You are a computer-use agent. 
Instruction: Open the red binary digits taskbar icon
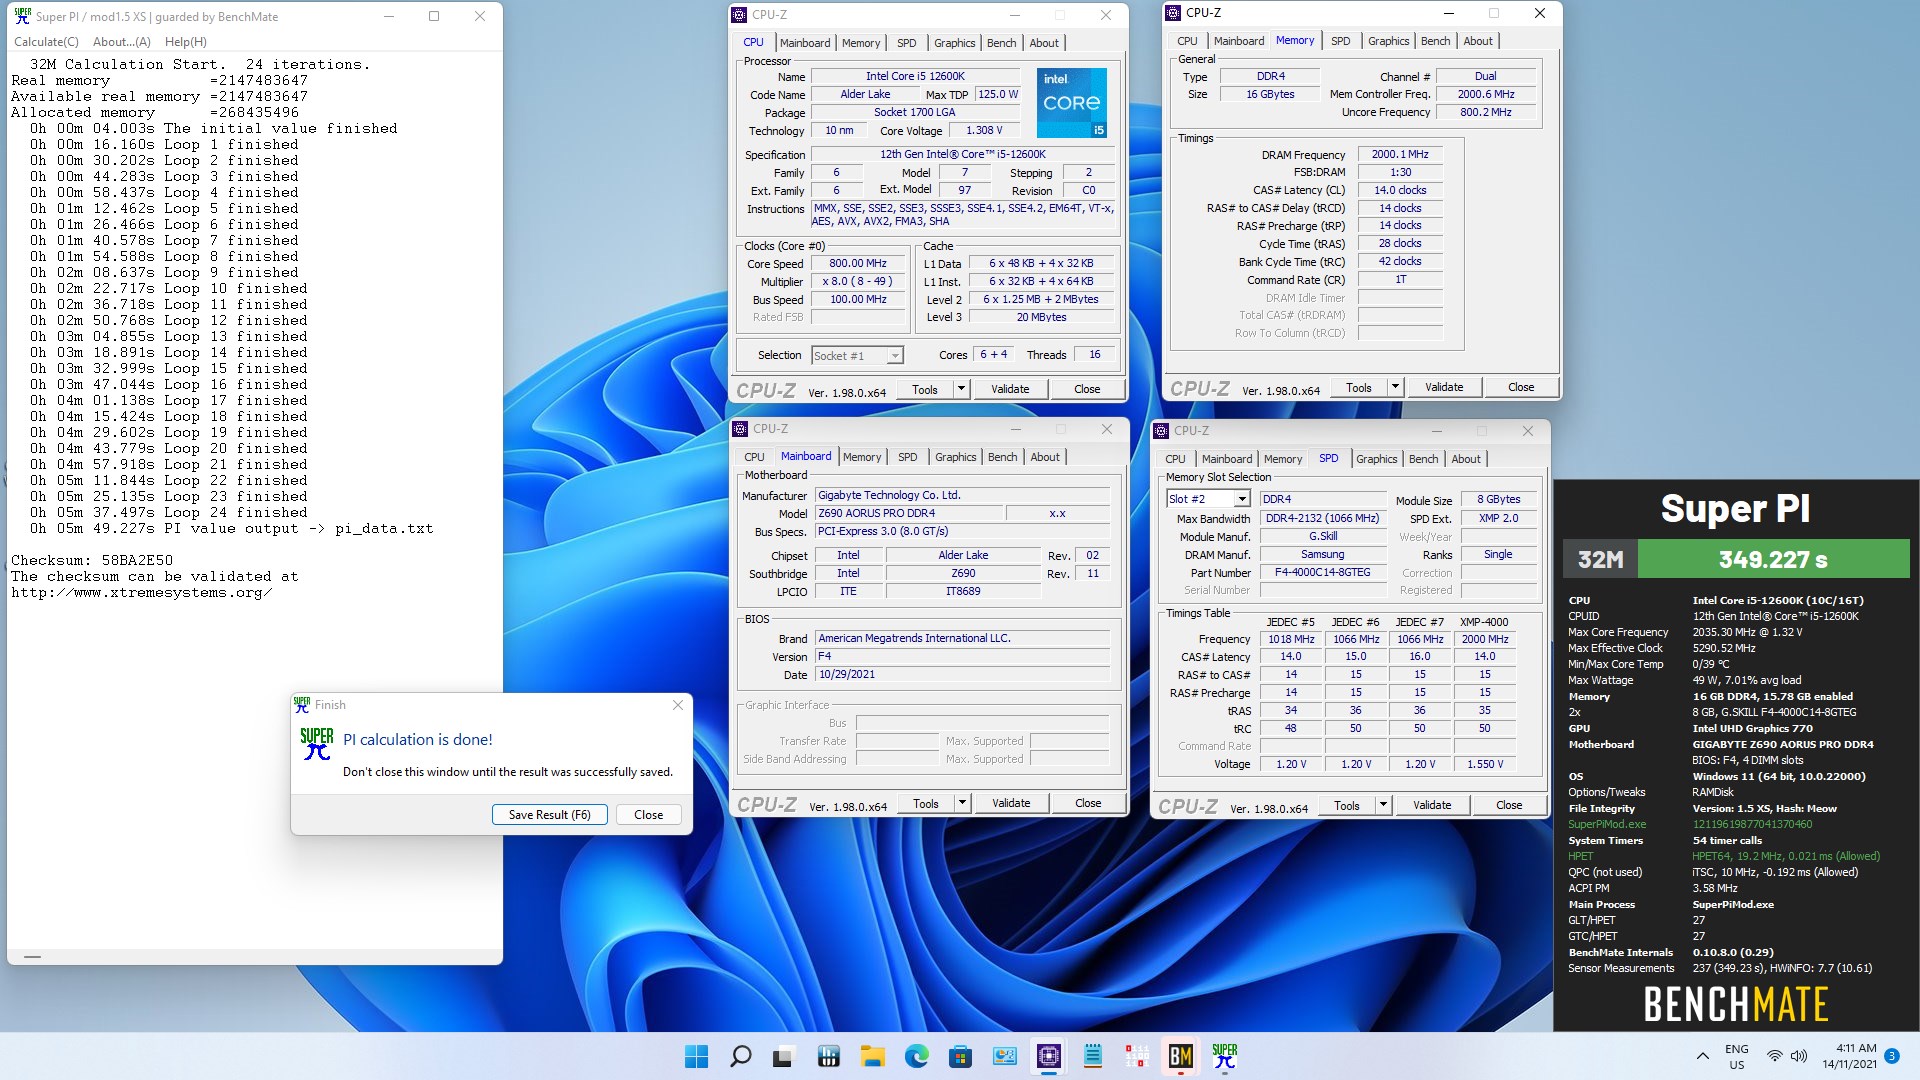coord(1136,1056)
